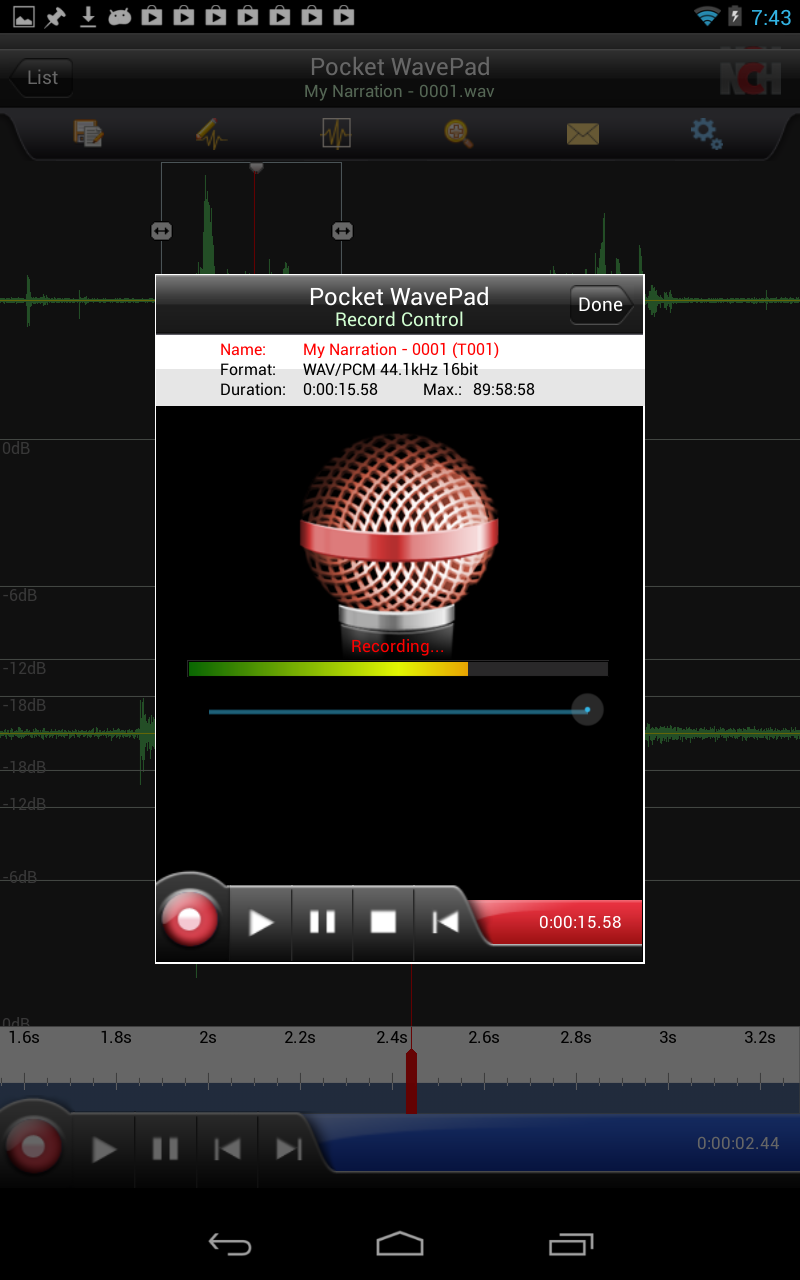Tap Done to close Record Control
800x1280 pixels.
pos(601,305)
